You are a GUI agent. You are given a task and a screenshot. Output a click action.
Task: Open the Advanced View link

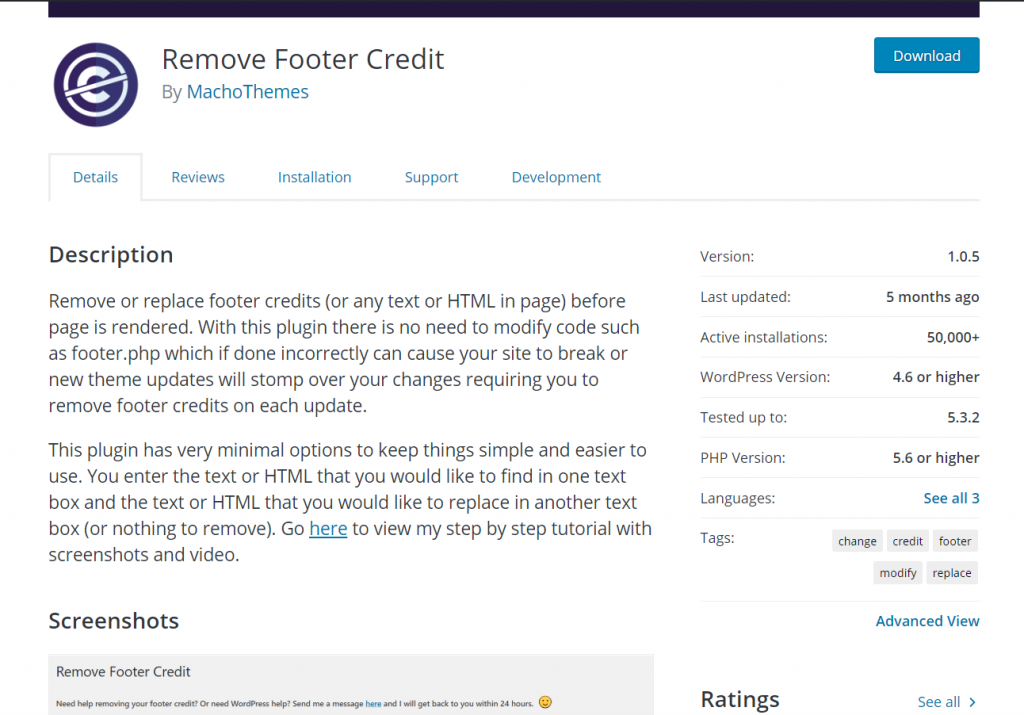pyautogui.click(x=927, y=621)
